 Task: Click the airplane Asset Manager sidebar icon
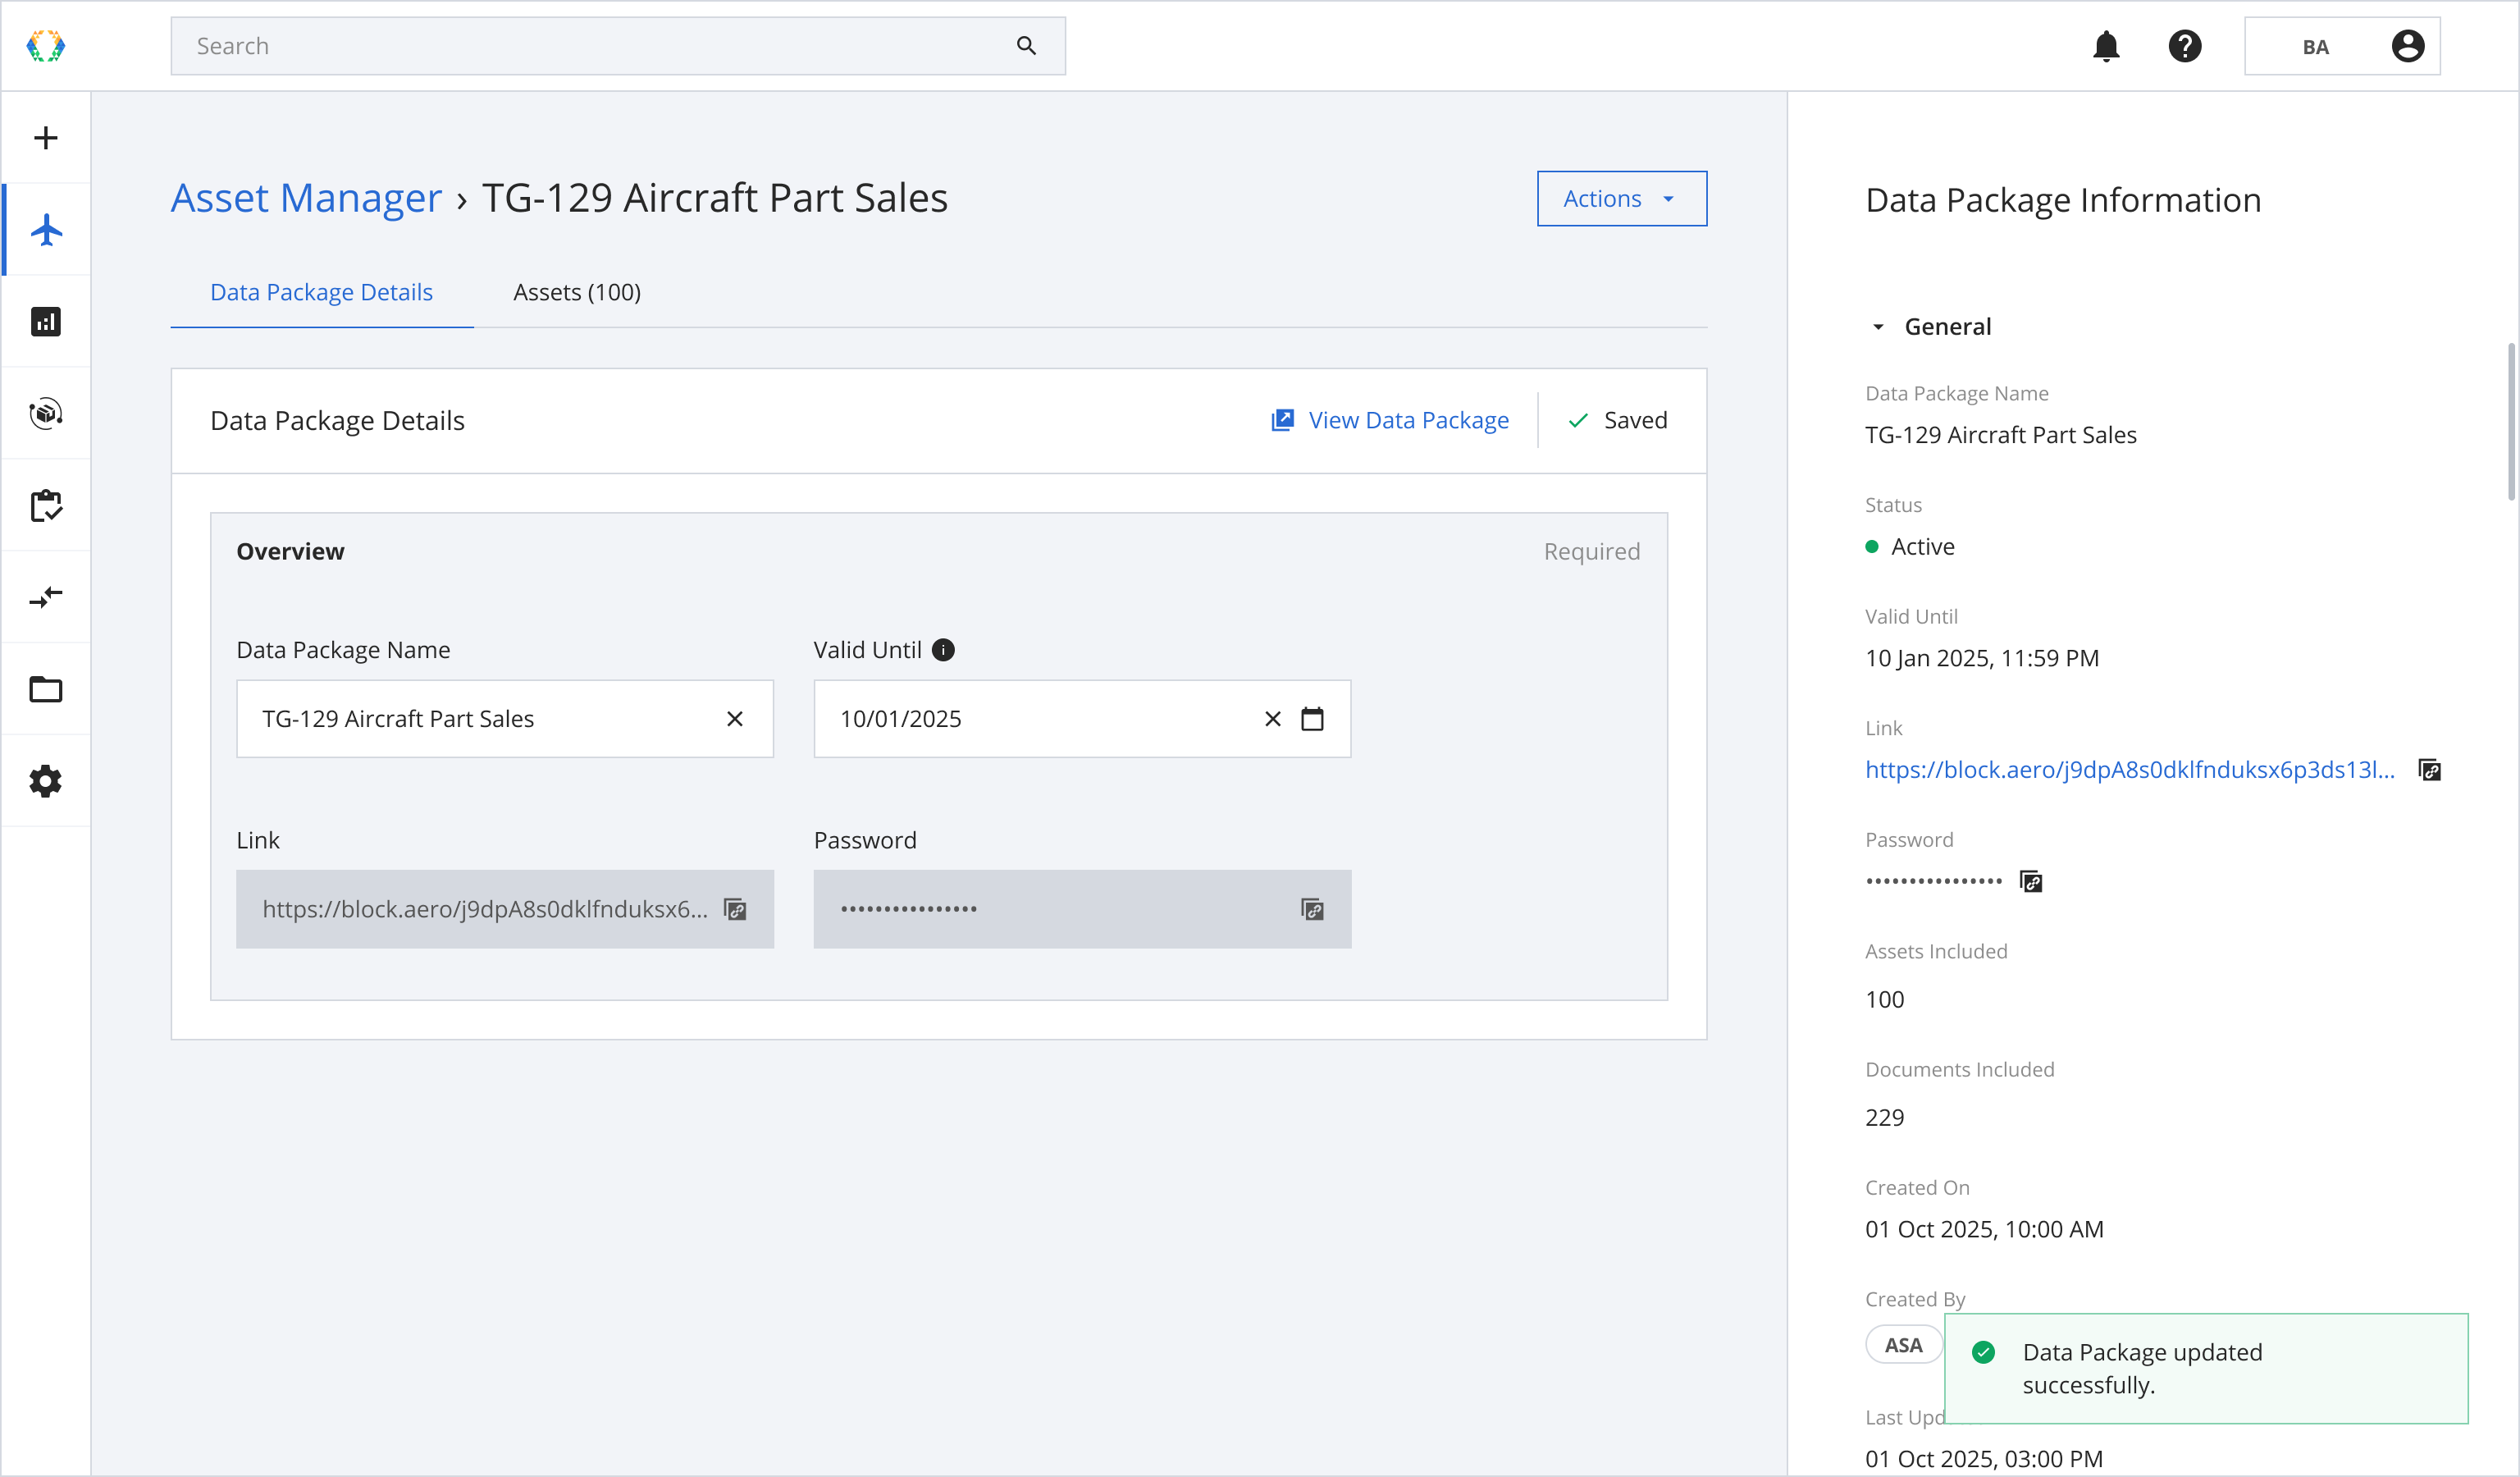[46, 230]
